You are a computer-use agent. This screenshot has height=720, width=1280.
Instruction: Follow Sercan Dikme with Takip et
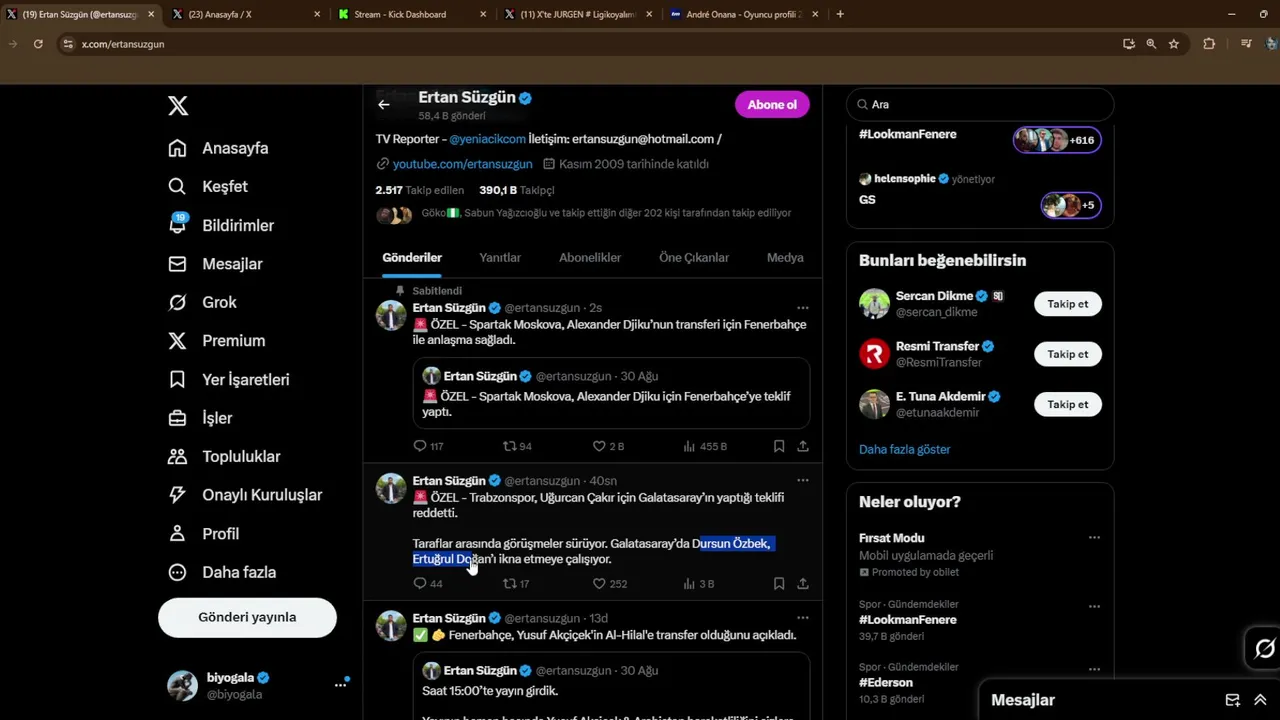pos(1068,304)
